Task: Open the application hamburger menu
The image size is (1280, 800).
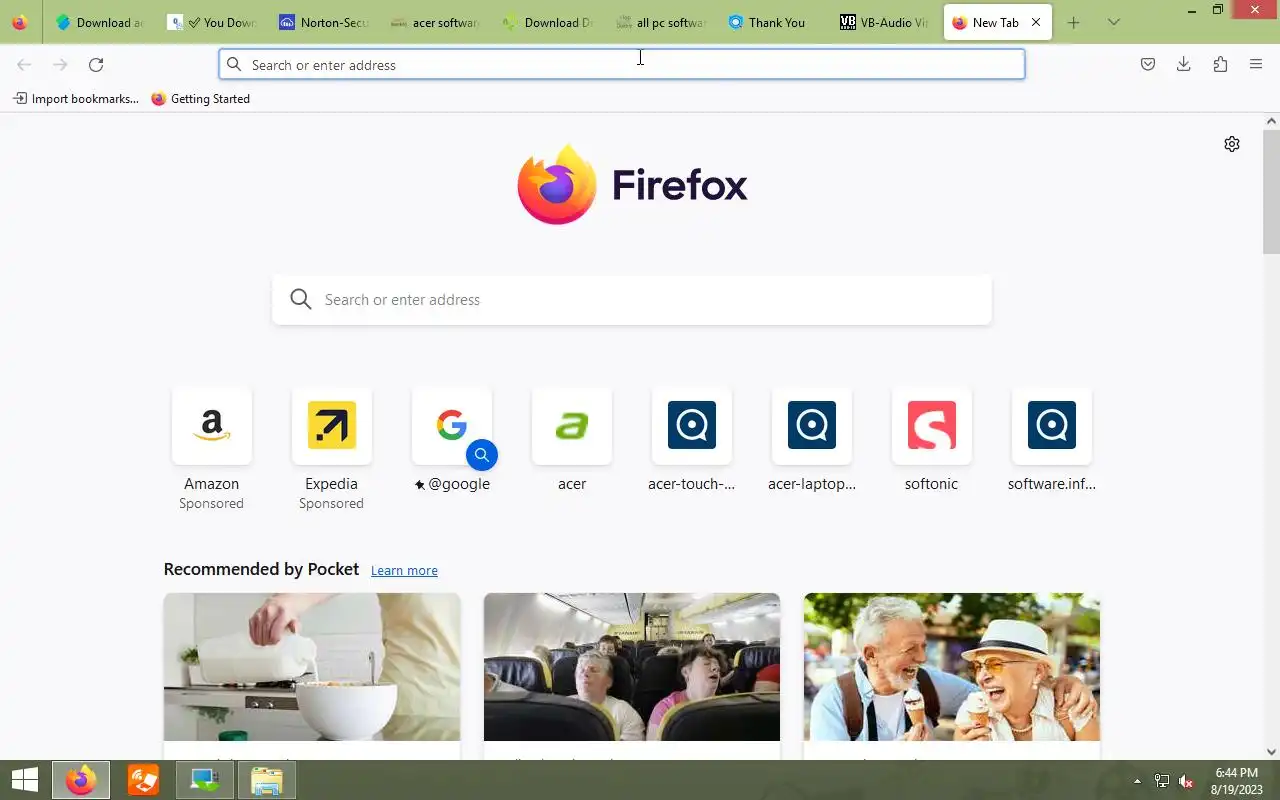Action: click(x=1256, y=65)
